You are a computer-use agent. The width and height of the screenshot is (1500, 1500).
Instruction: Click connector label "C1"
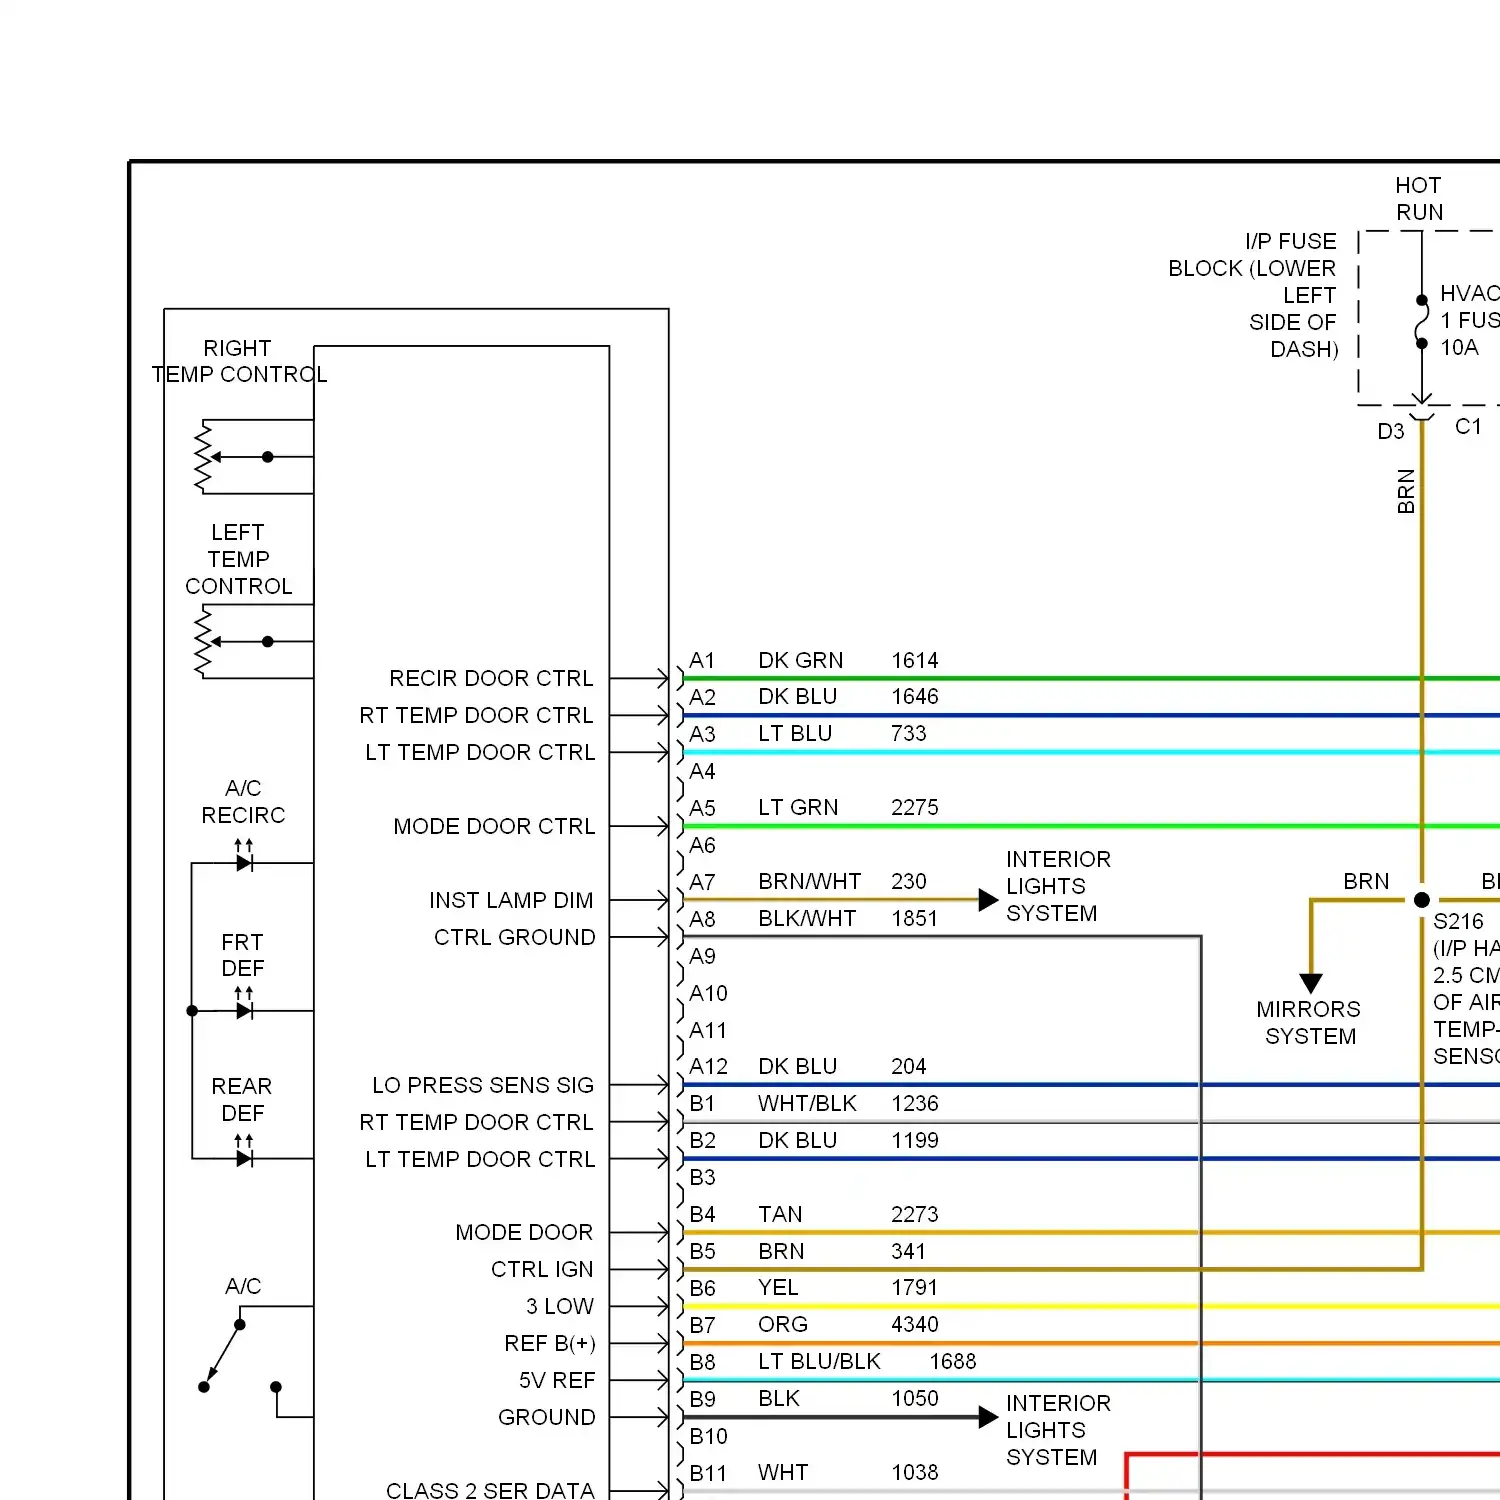1468,426
